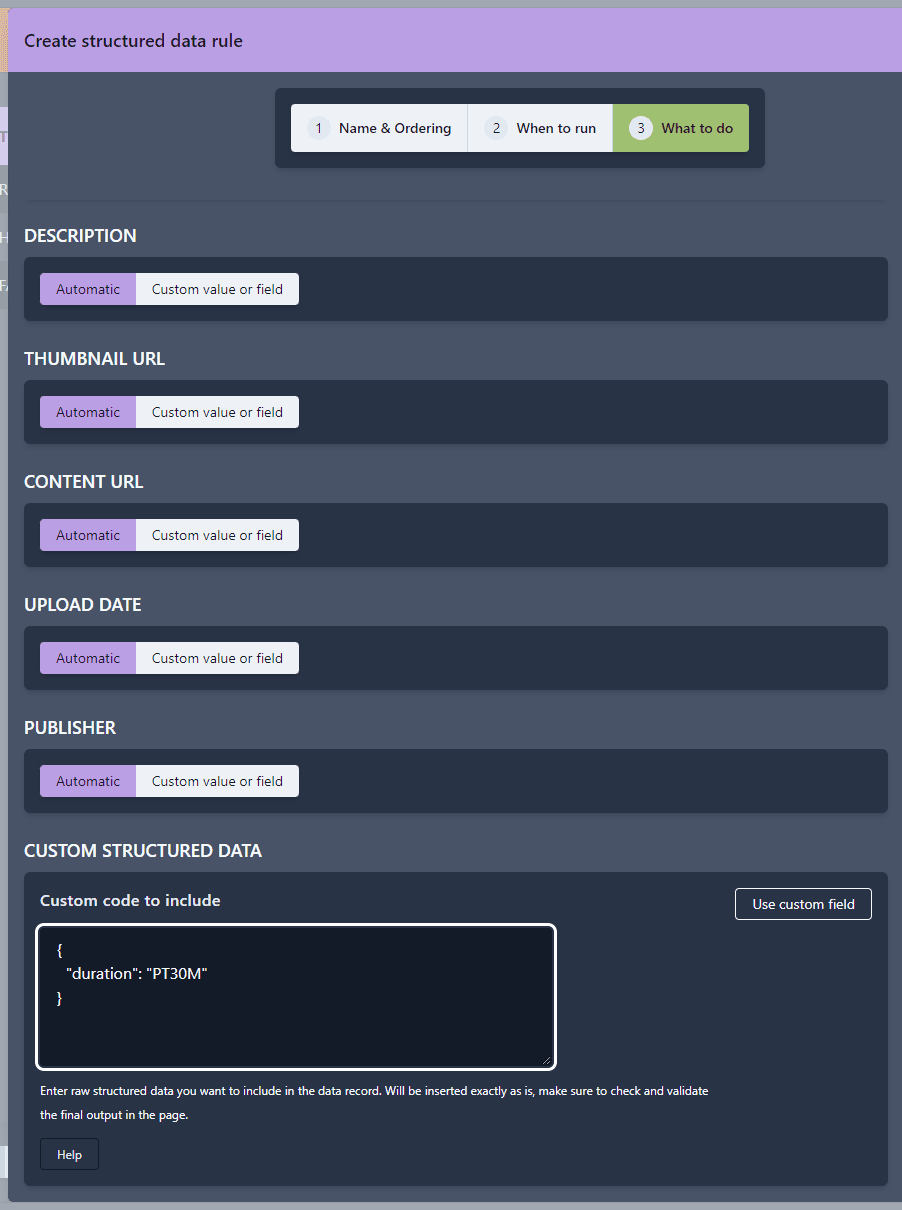Choose custom value for Publisher
902x1210 pixels.
coord(217,781)
